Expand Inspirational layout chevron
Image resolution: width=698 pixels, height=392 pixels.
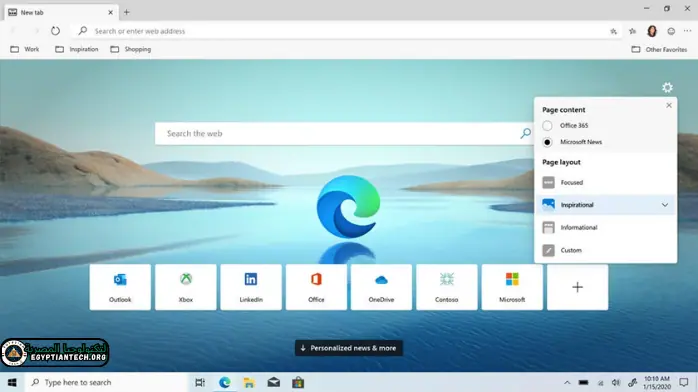click(665, 205)
